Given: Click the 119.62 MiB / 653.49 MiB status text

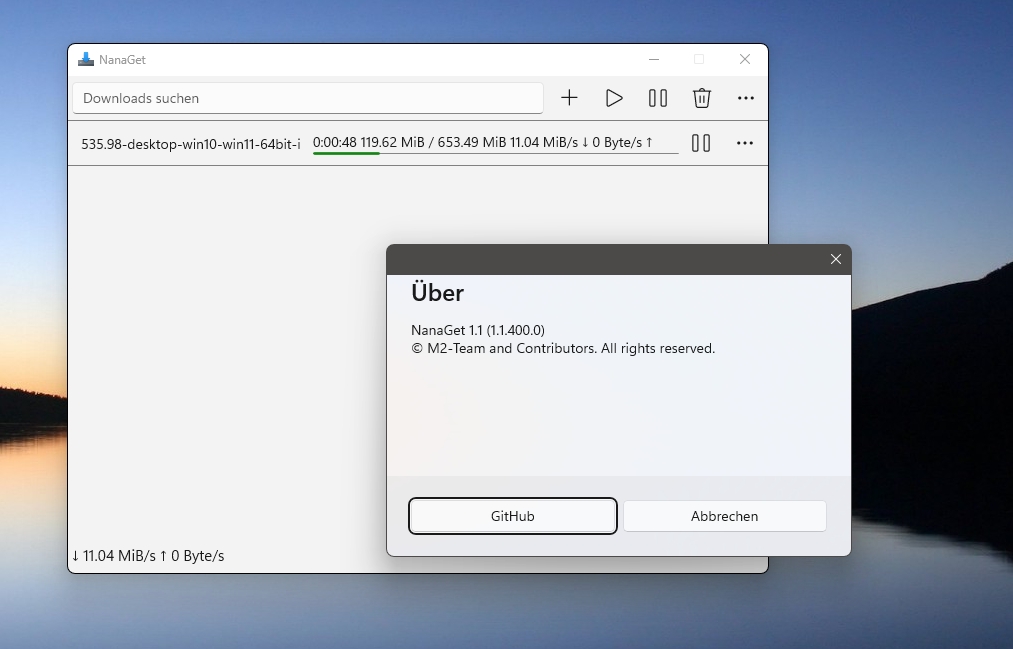Looking at the screenshot, I should click(433, 142).
